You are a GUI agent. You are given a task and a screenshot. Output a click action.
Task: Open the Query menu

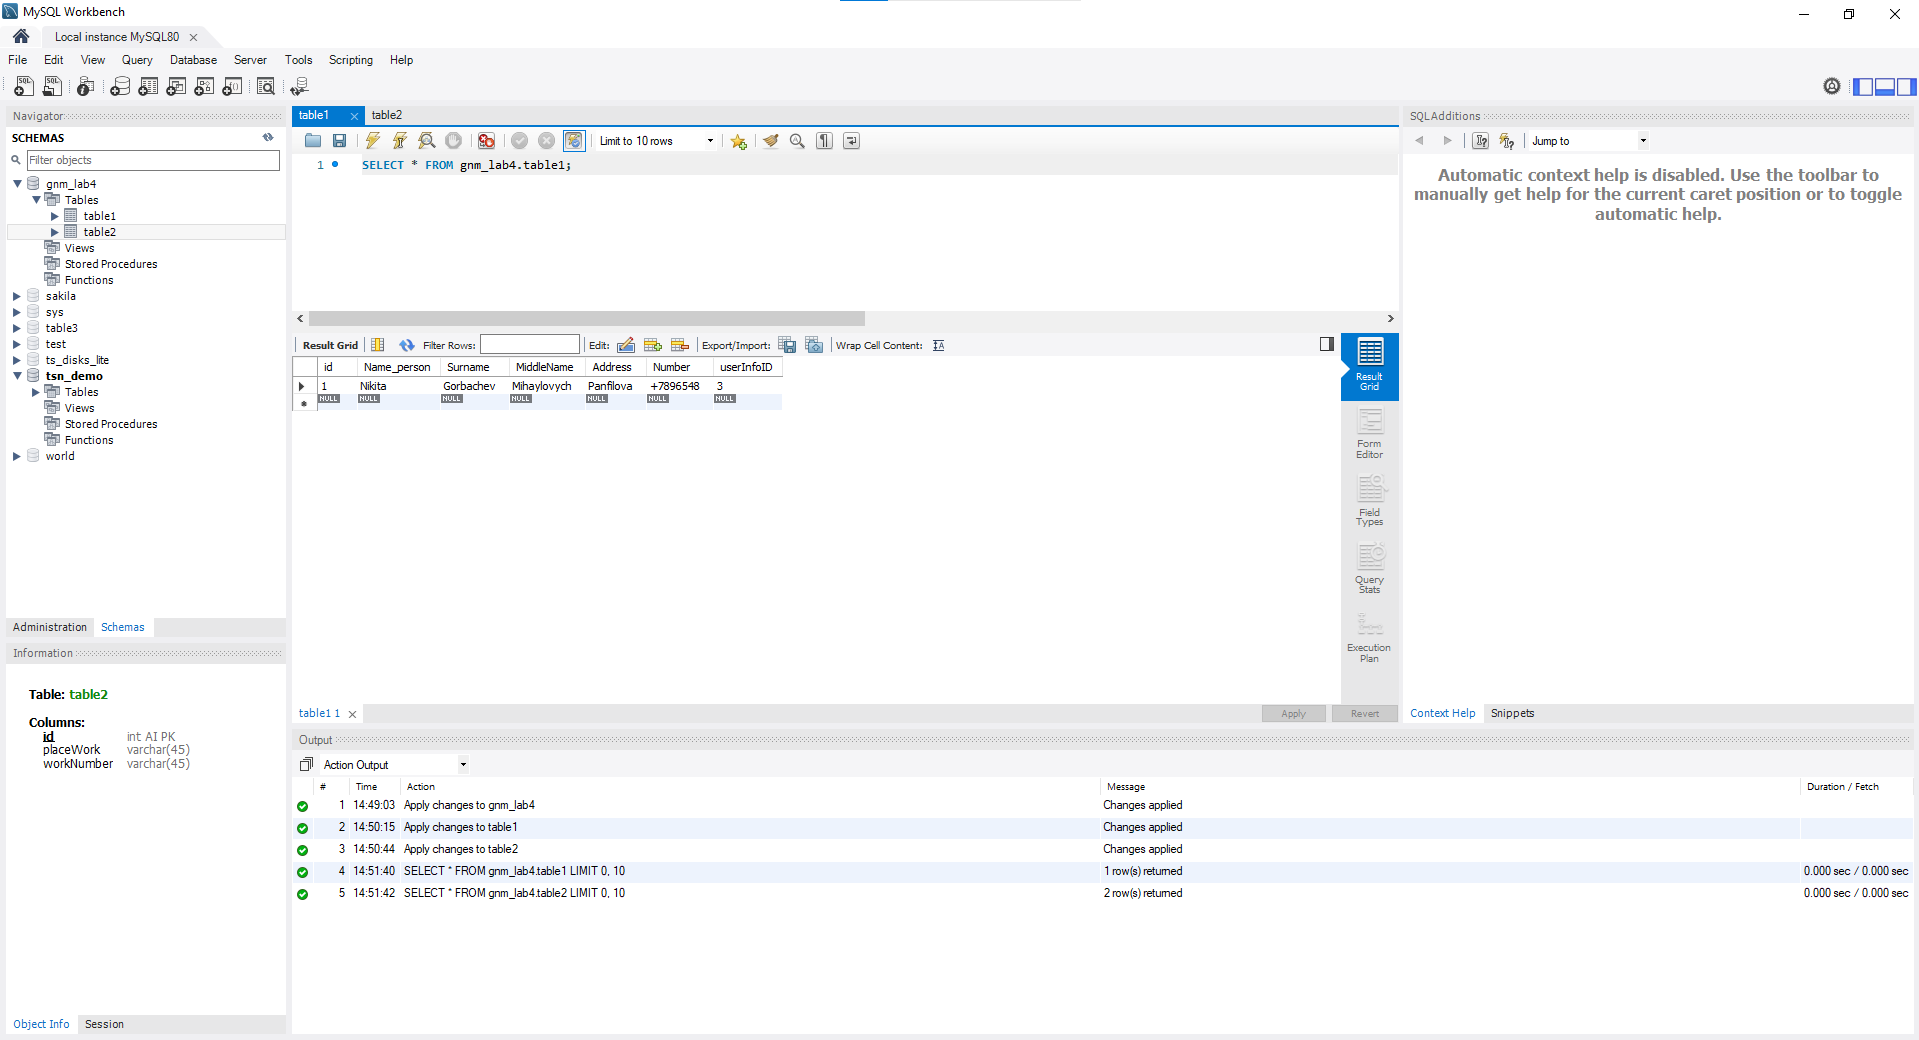click(137, 60)
